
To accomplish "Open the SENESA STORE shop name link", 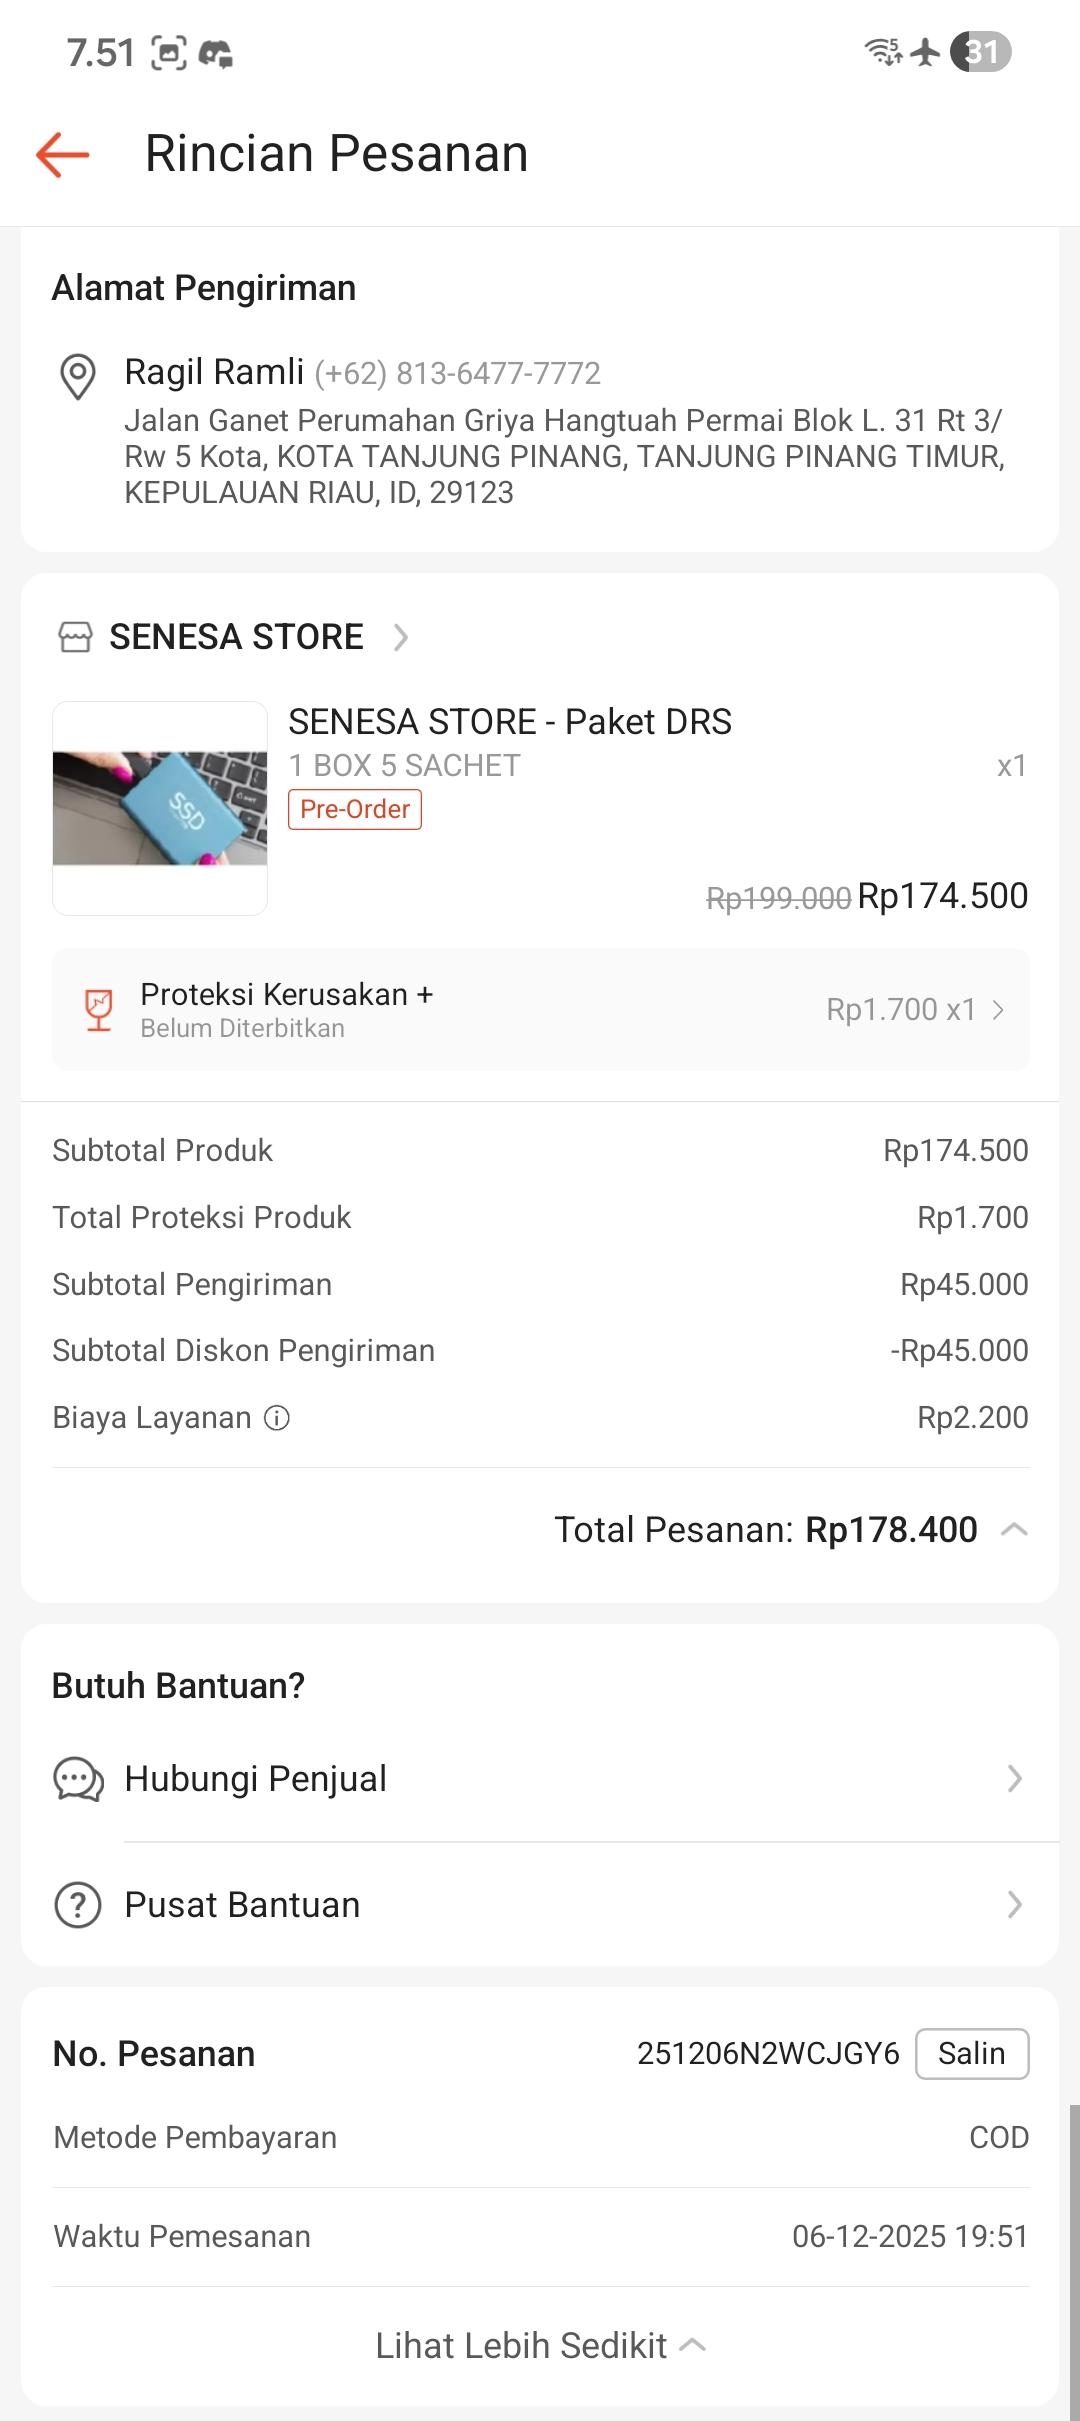I will (x=236, y=637).
